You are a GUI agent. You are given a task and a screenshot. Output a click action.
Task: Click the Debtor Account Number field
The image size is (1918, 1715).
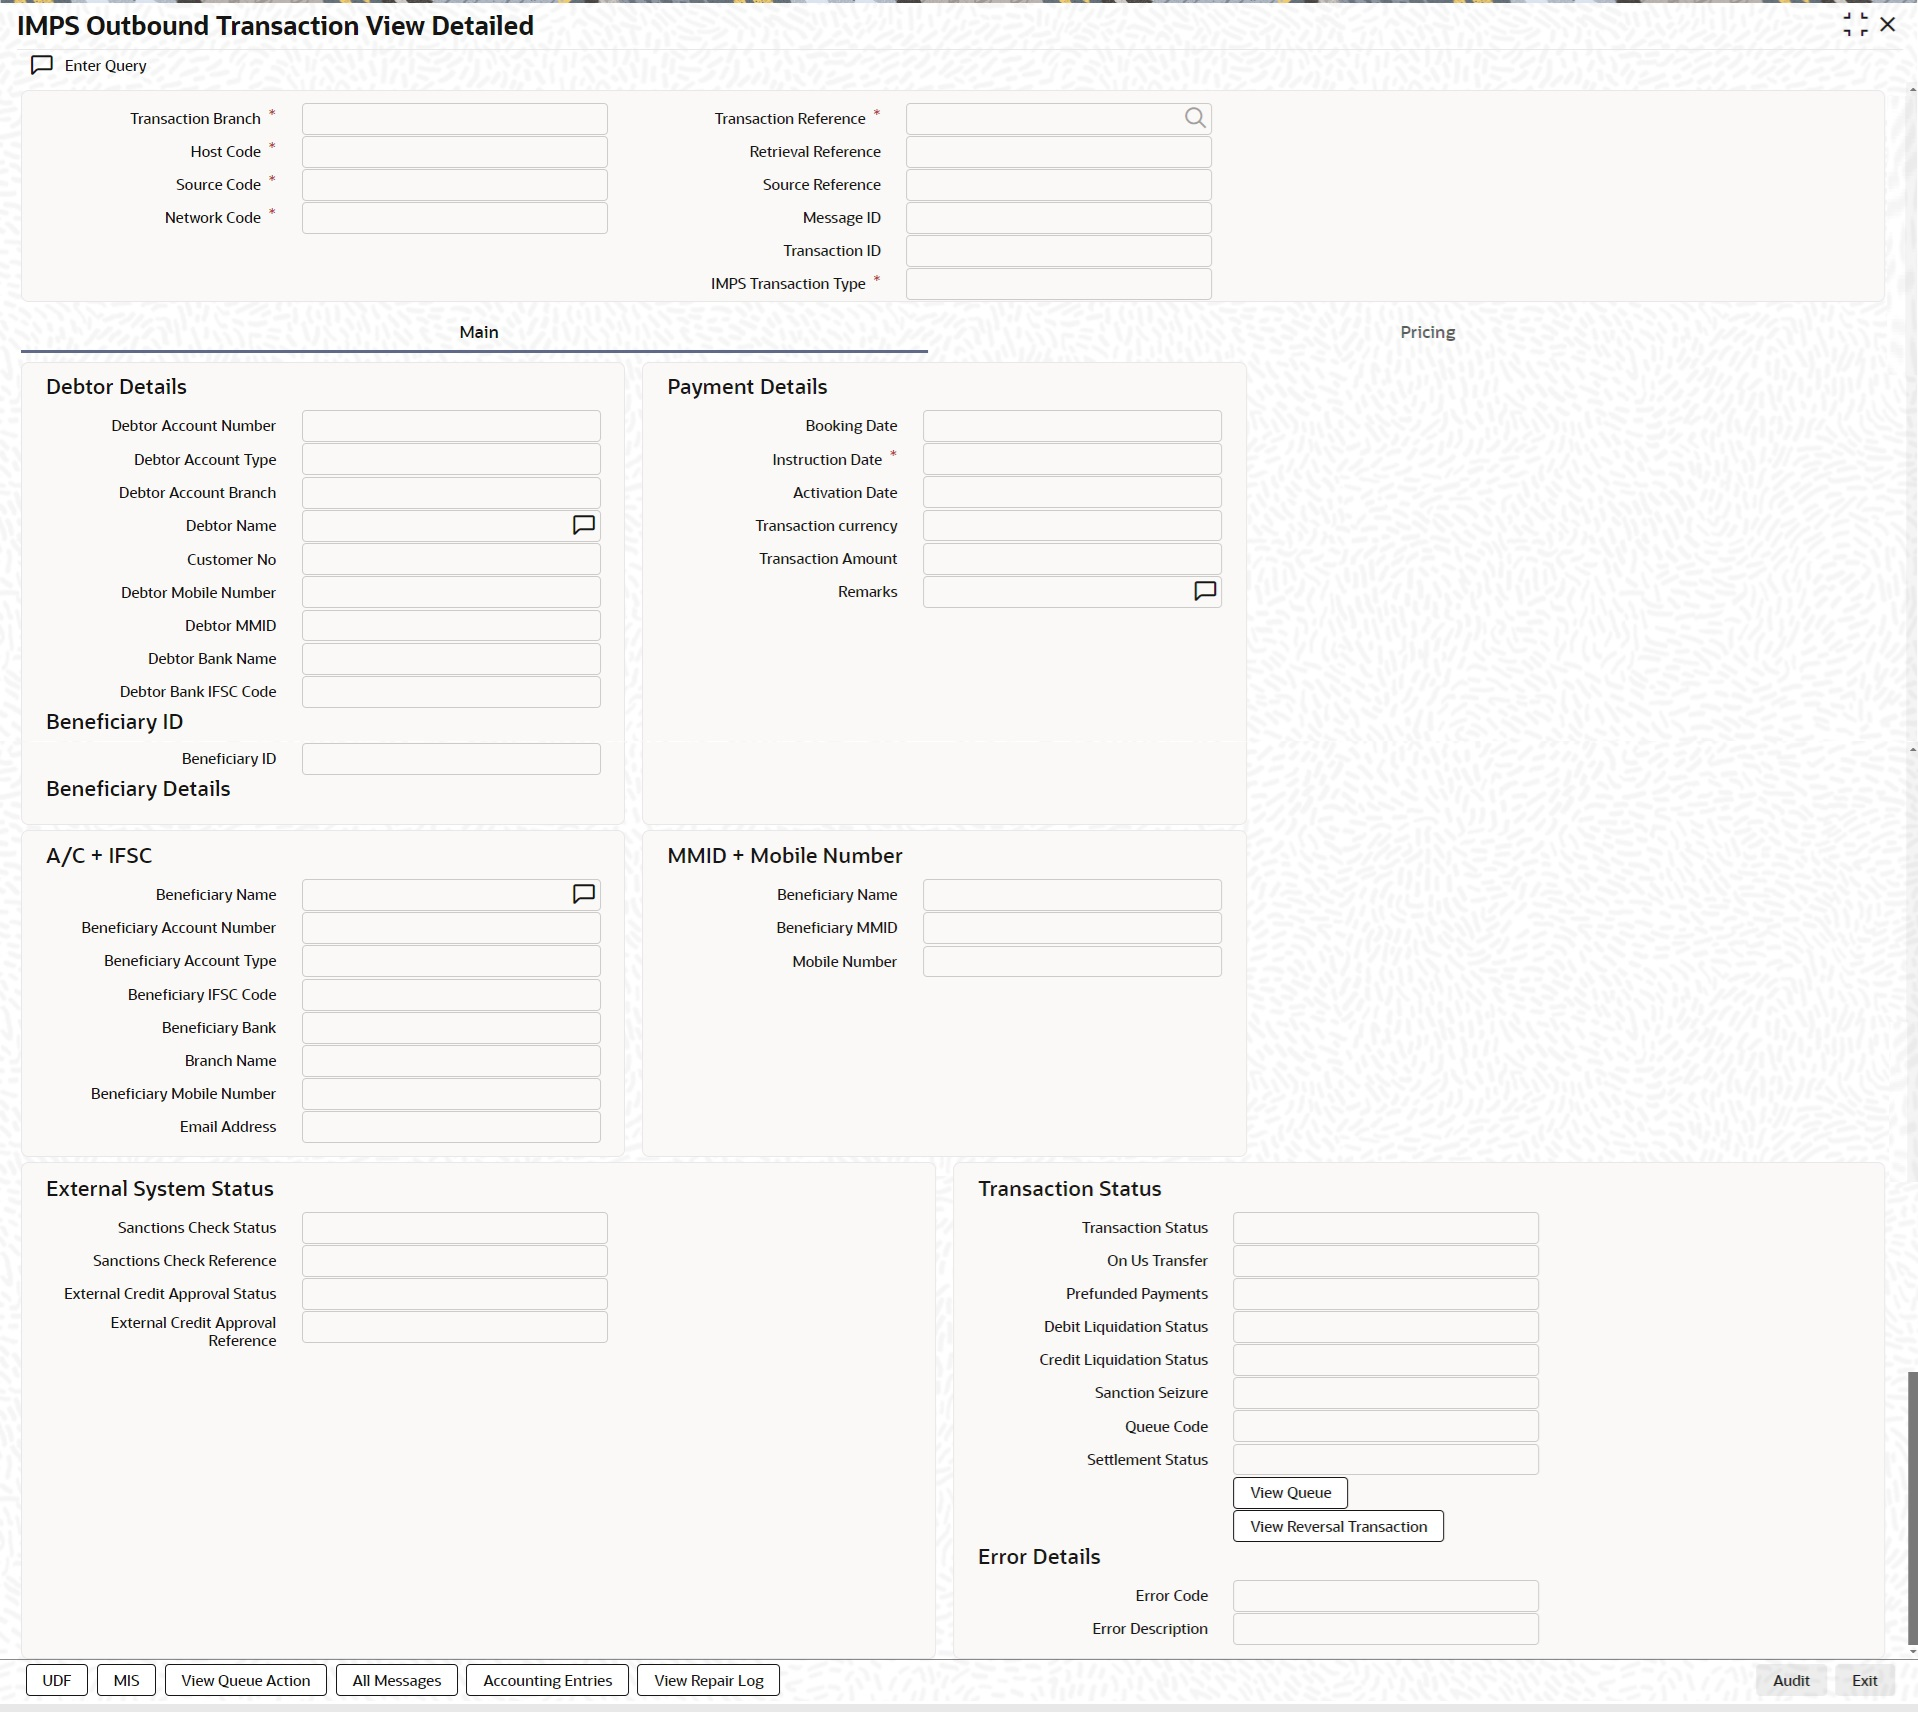451,426
